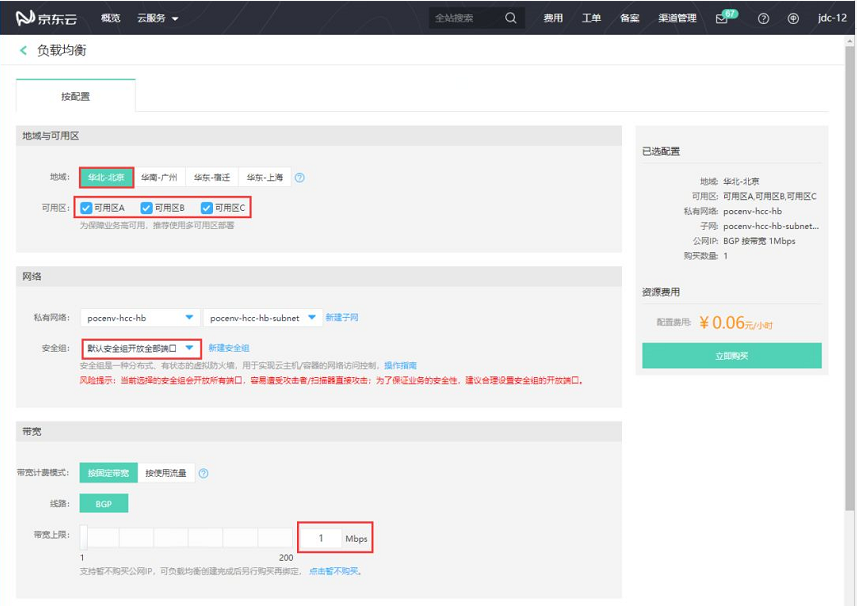The image size is (857, 606).
Task: Click the 立即购买 button
Action: point(732,356)
